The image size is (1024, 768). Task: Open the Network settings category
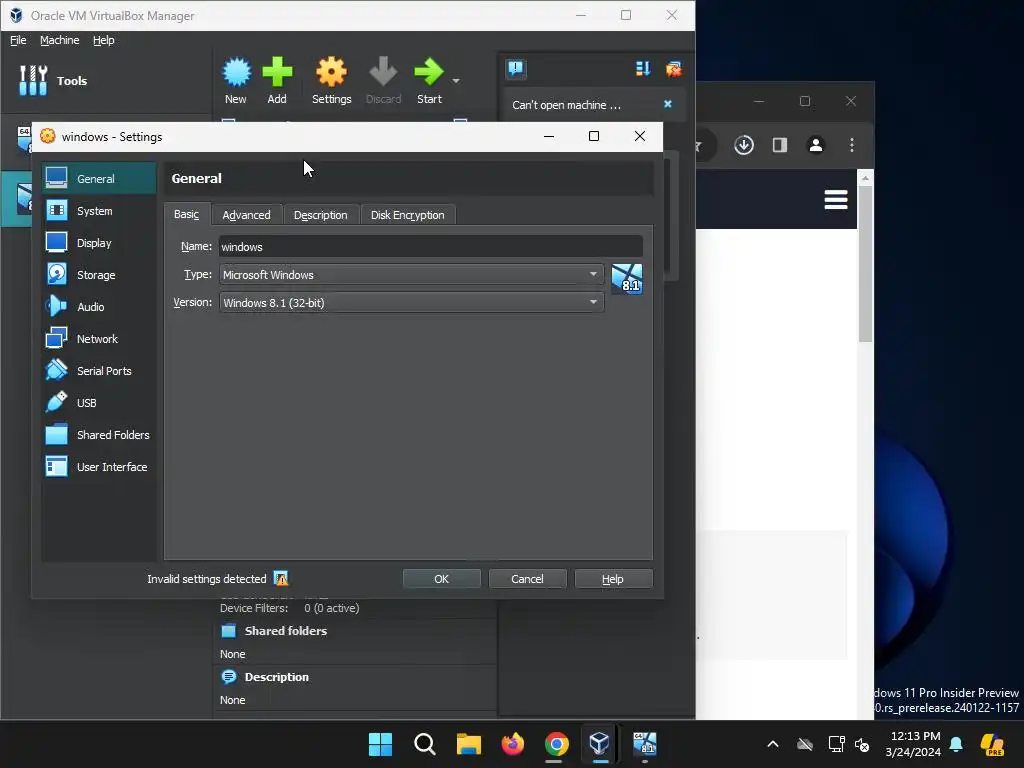[x=99, y=338]
